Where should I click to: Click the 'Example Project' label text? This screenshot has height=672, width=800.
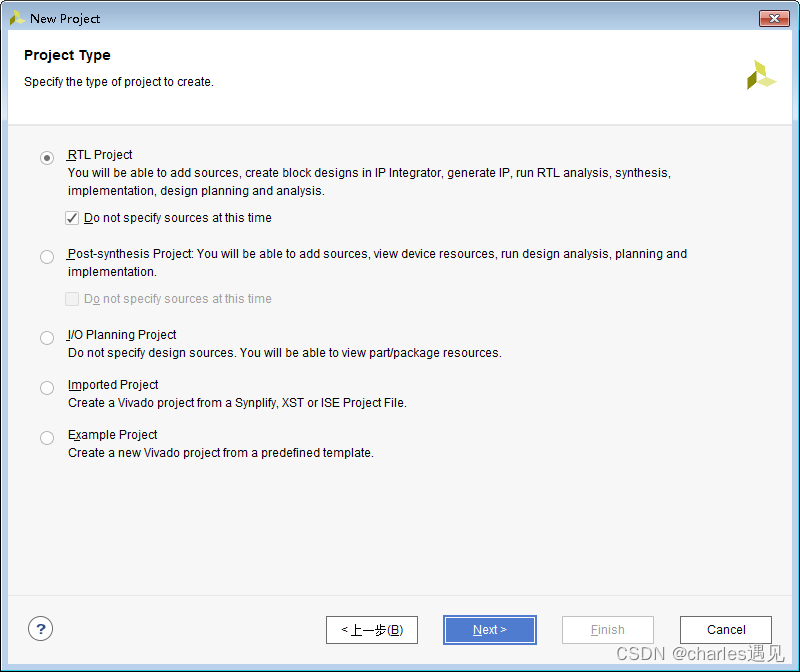click(112, 435)
